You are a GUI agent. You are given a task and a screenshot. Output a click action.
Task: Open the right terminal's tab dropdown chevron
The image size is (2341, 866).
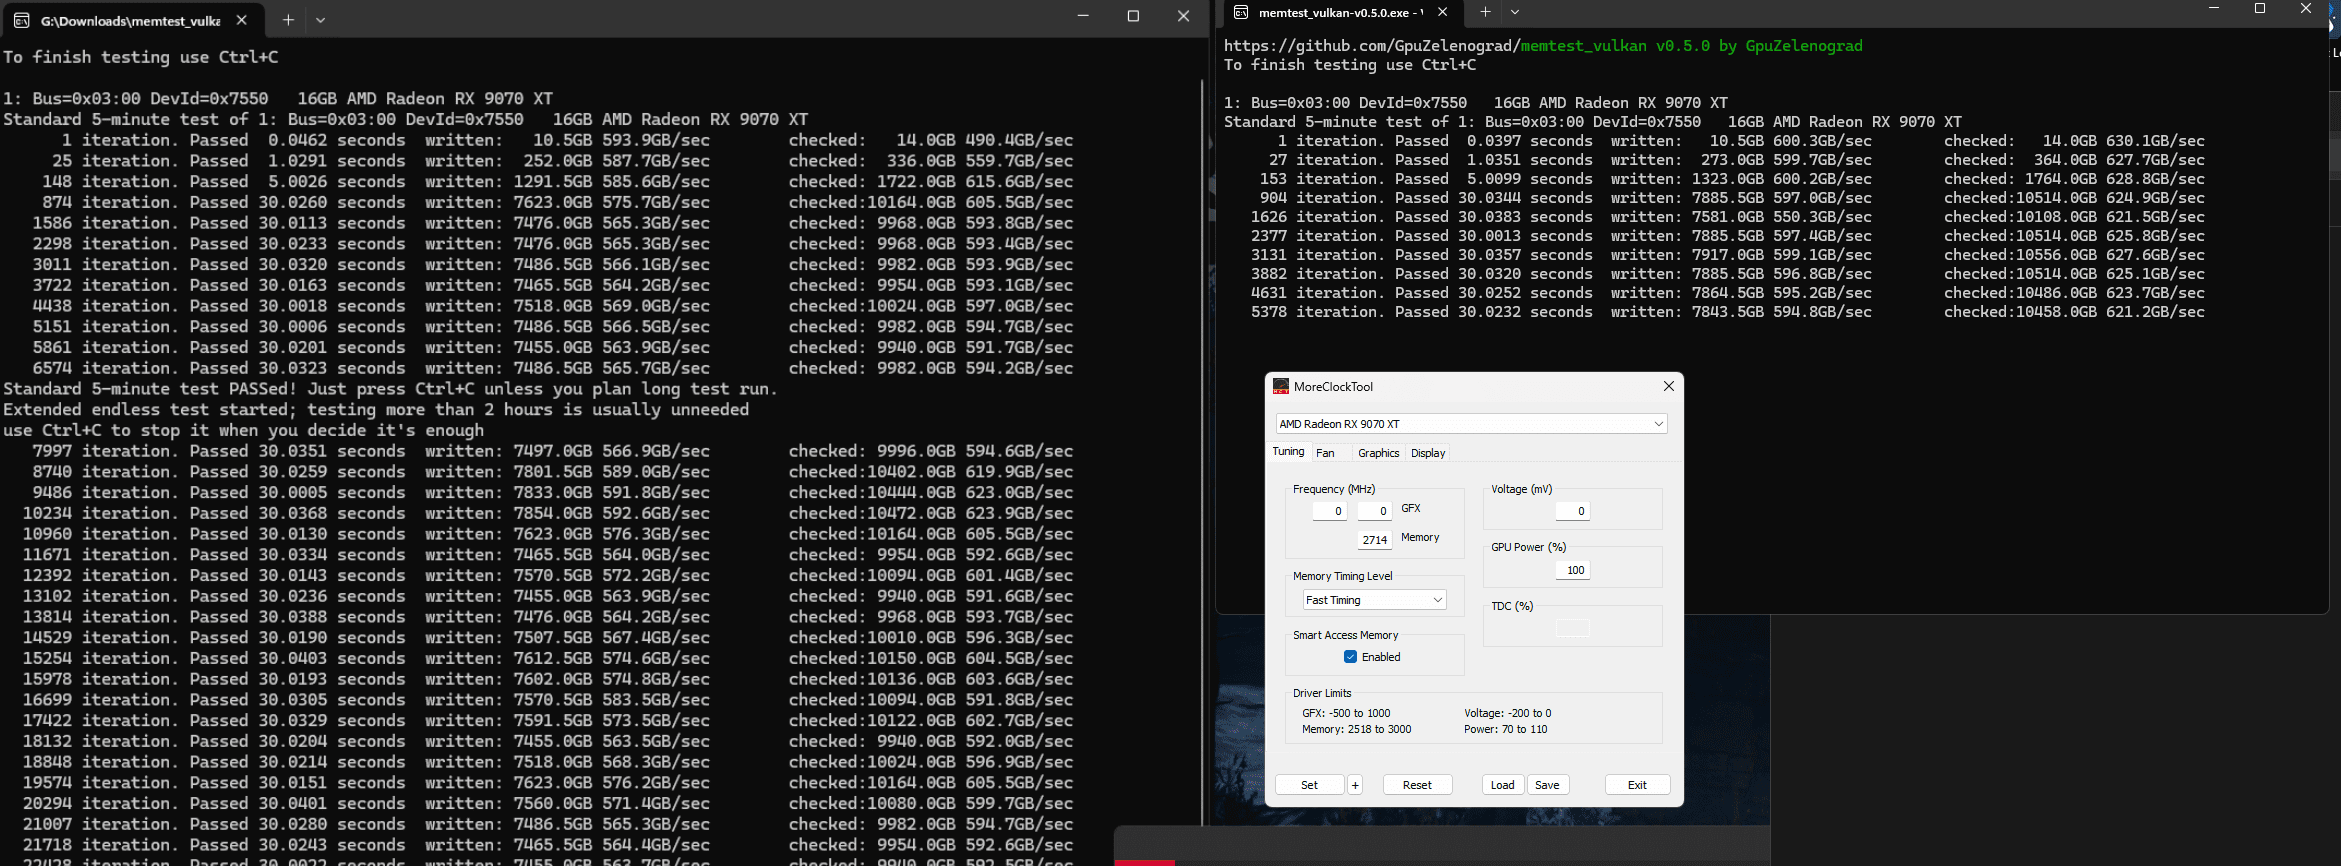1515,12
